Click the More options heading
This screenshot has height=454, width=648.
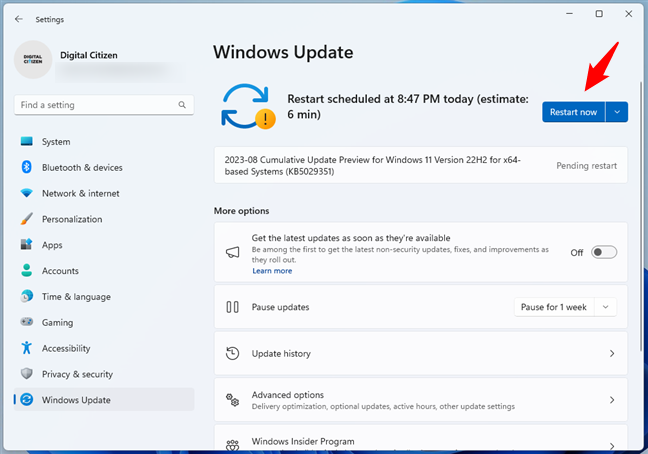click(x=241, y=211)
